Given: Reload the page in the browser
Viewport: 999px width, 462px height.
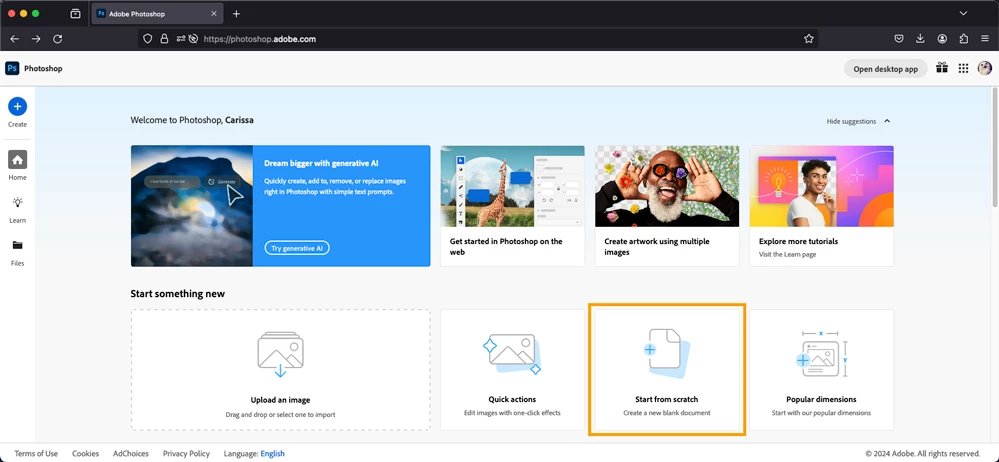Looking at the screenshot, I should tap(57, 39).
